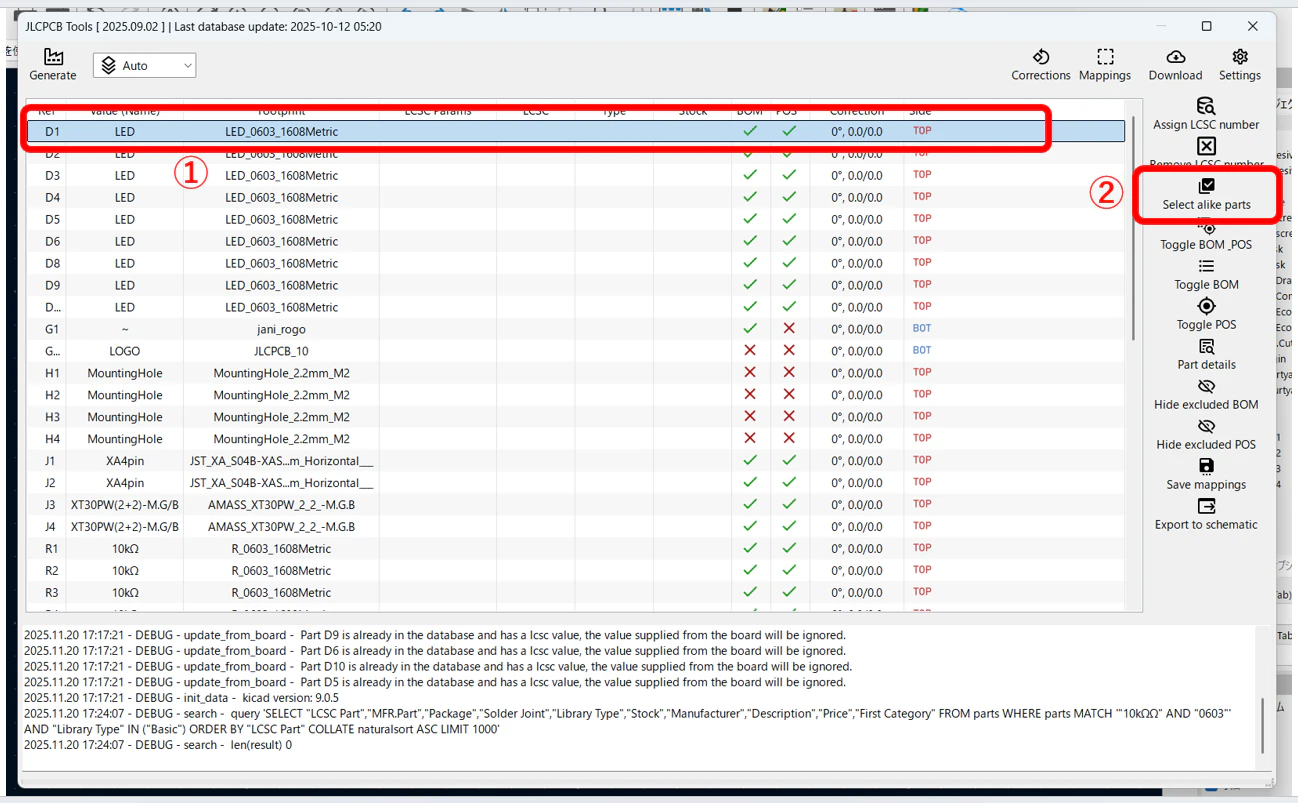The width and height of the screenshot is (1298, 803).
Task: Click Assign LCSC number
Action: click(1206, 114)
